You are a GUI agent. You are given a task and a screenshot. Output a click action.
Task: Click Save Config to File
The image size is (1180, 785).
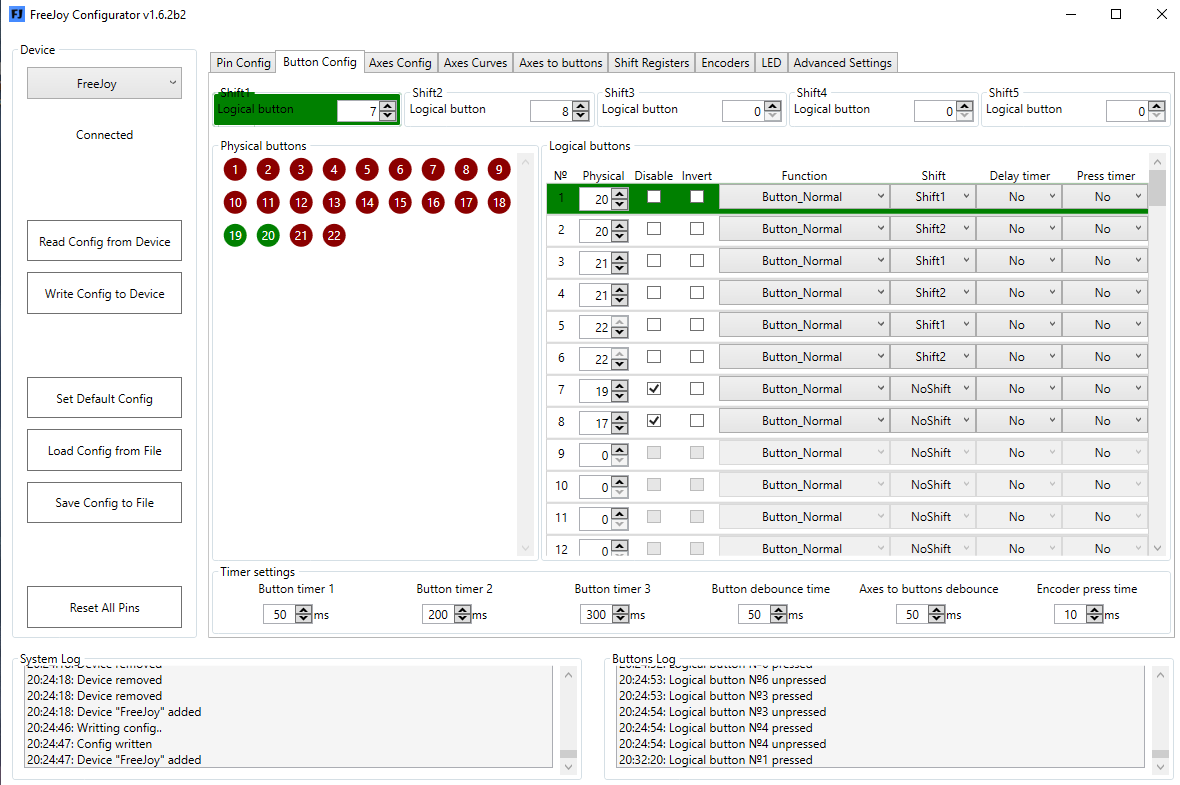click(105, 502)
